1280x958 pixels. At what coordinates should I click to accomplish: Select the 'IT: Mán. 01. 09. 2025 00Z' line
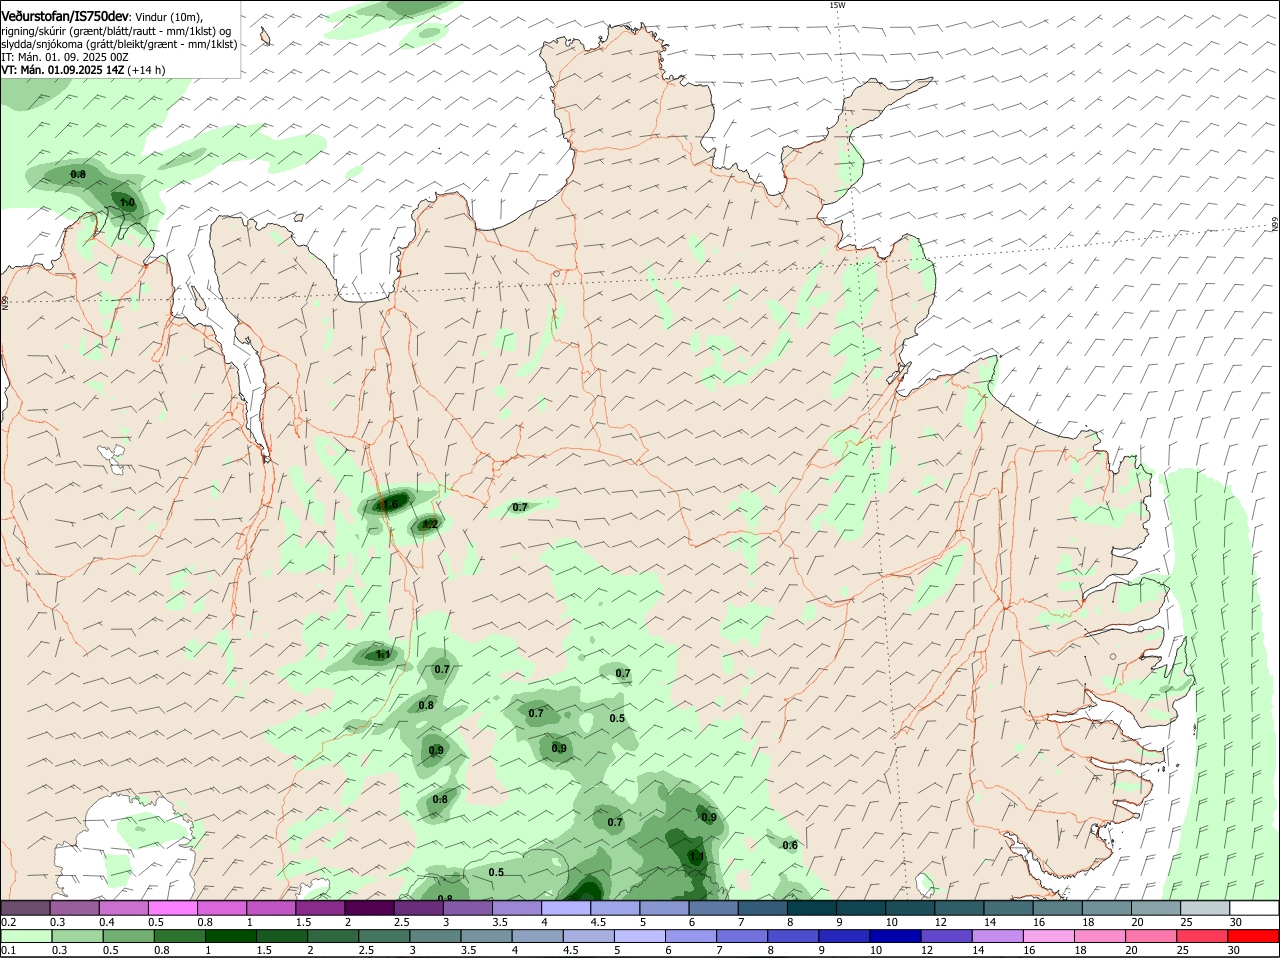(65, 57)
